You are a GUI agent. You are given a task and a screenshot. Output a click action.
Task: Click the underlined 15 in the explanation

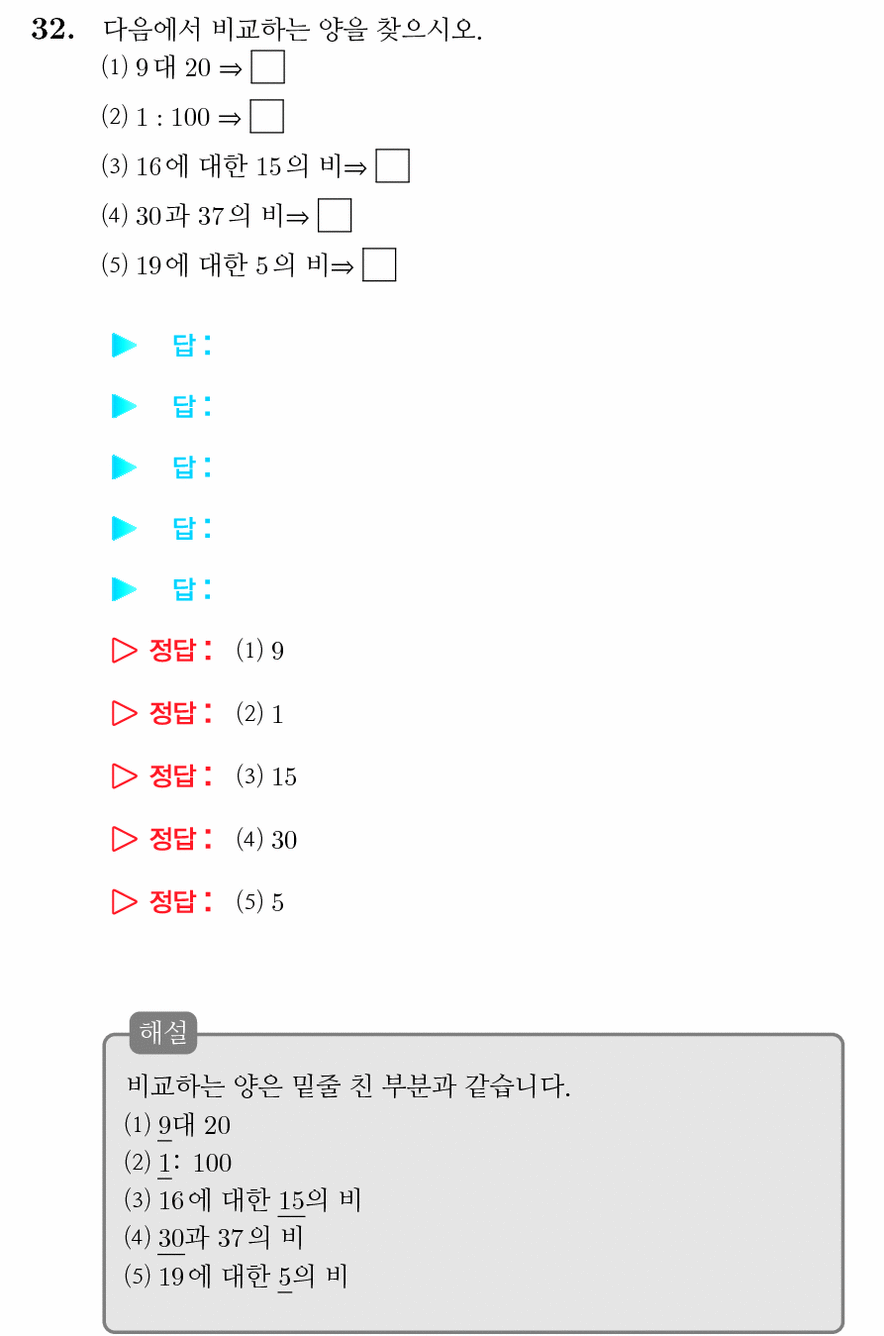(291, 1200)
